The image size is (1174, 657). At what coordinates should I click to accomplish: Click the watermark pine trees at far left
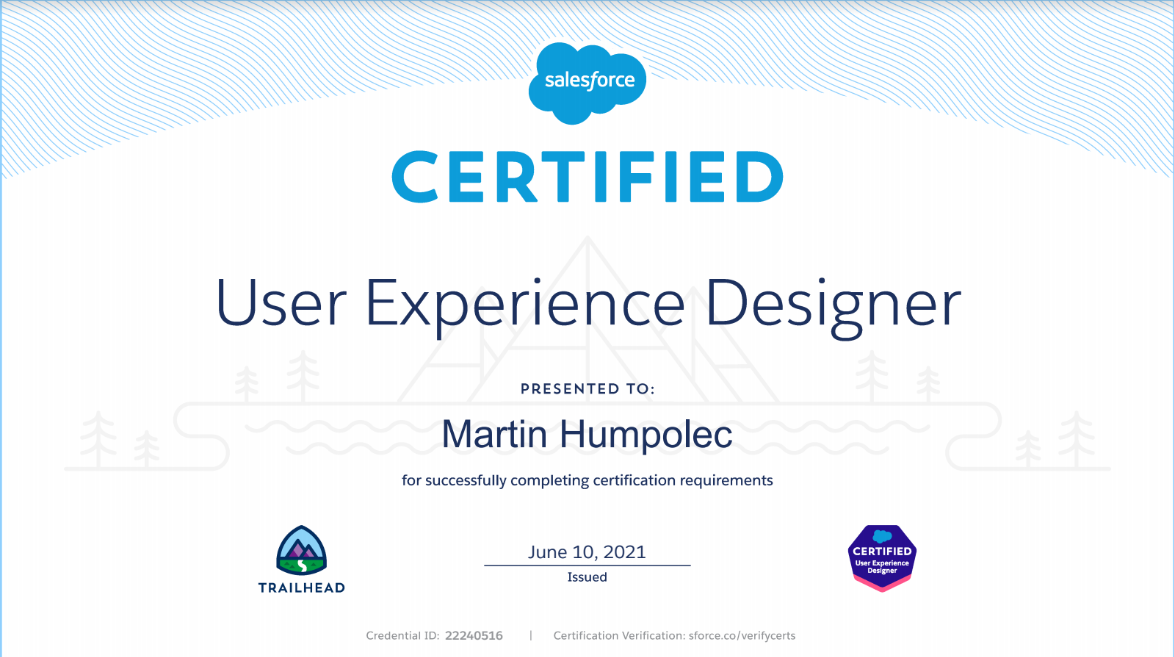pos(120,439)
